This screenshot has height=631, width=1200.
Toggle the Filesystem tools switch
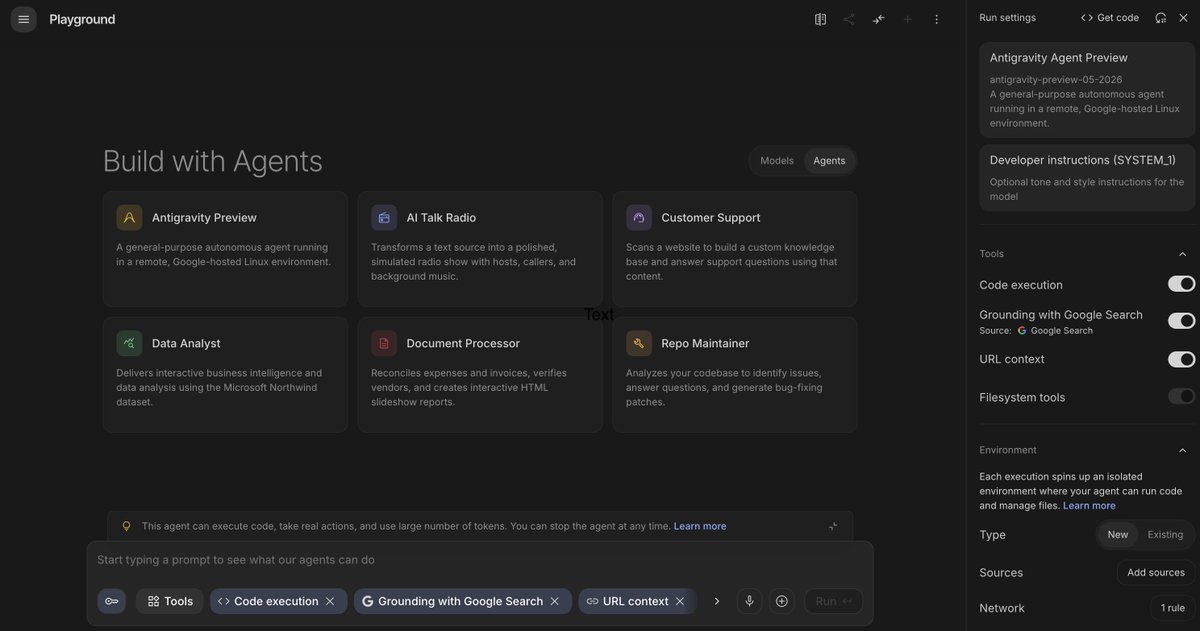pos(1181,396)
